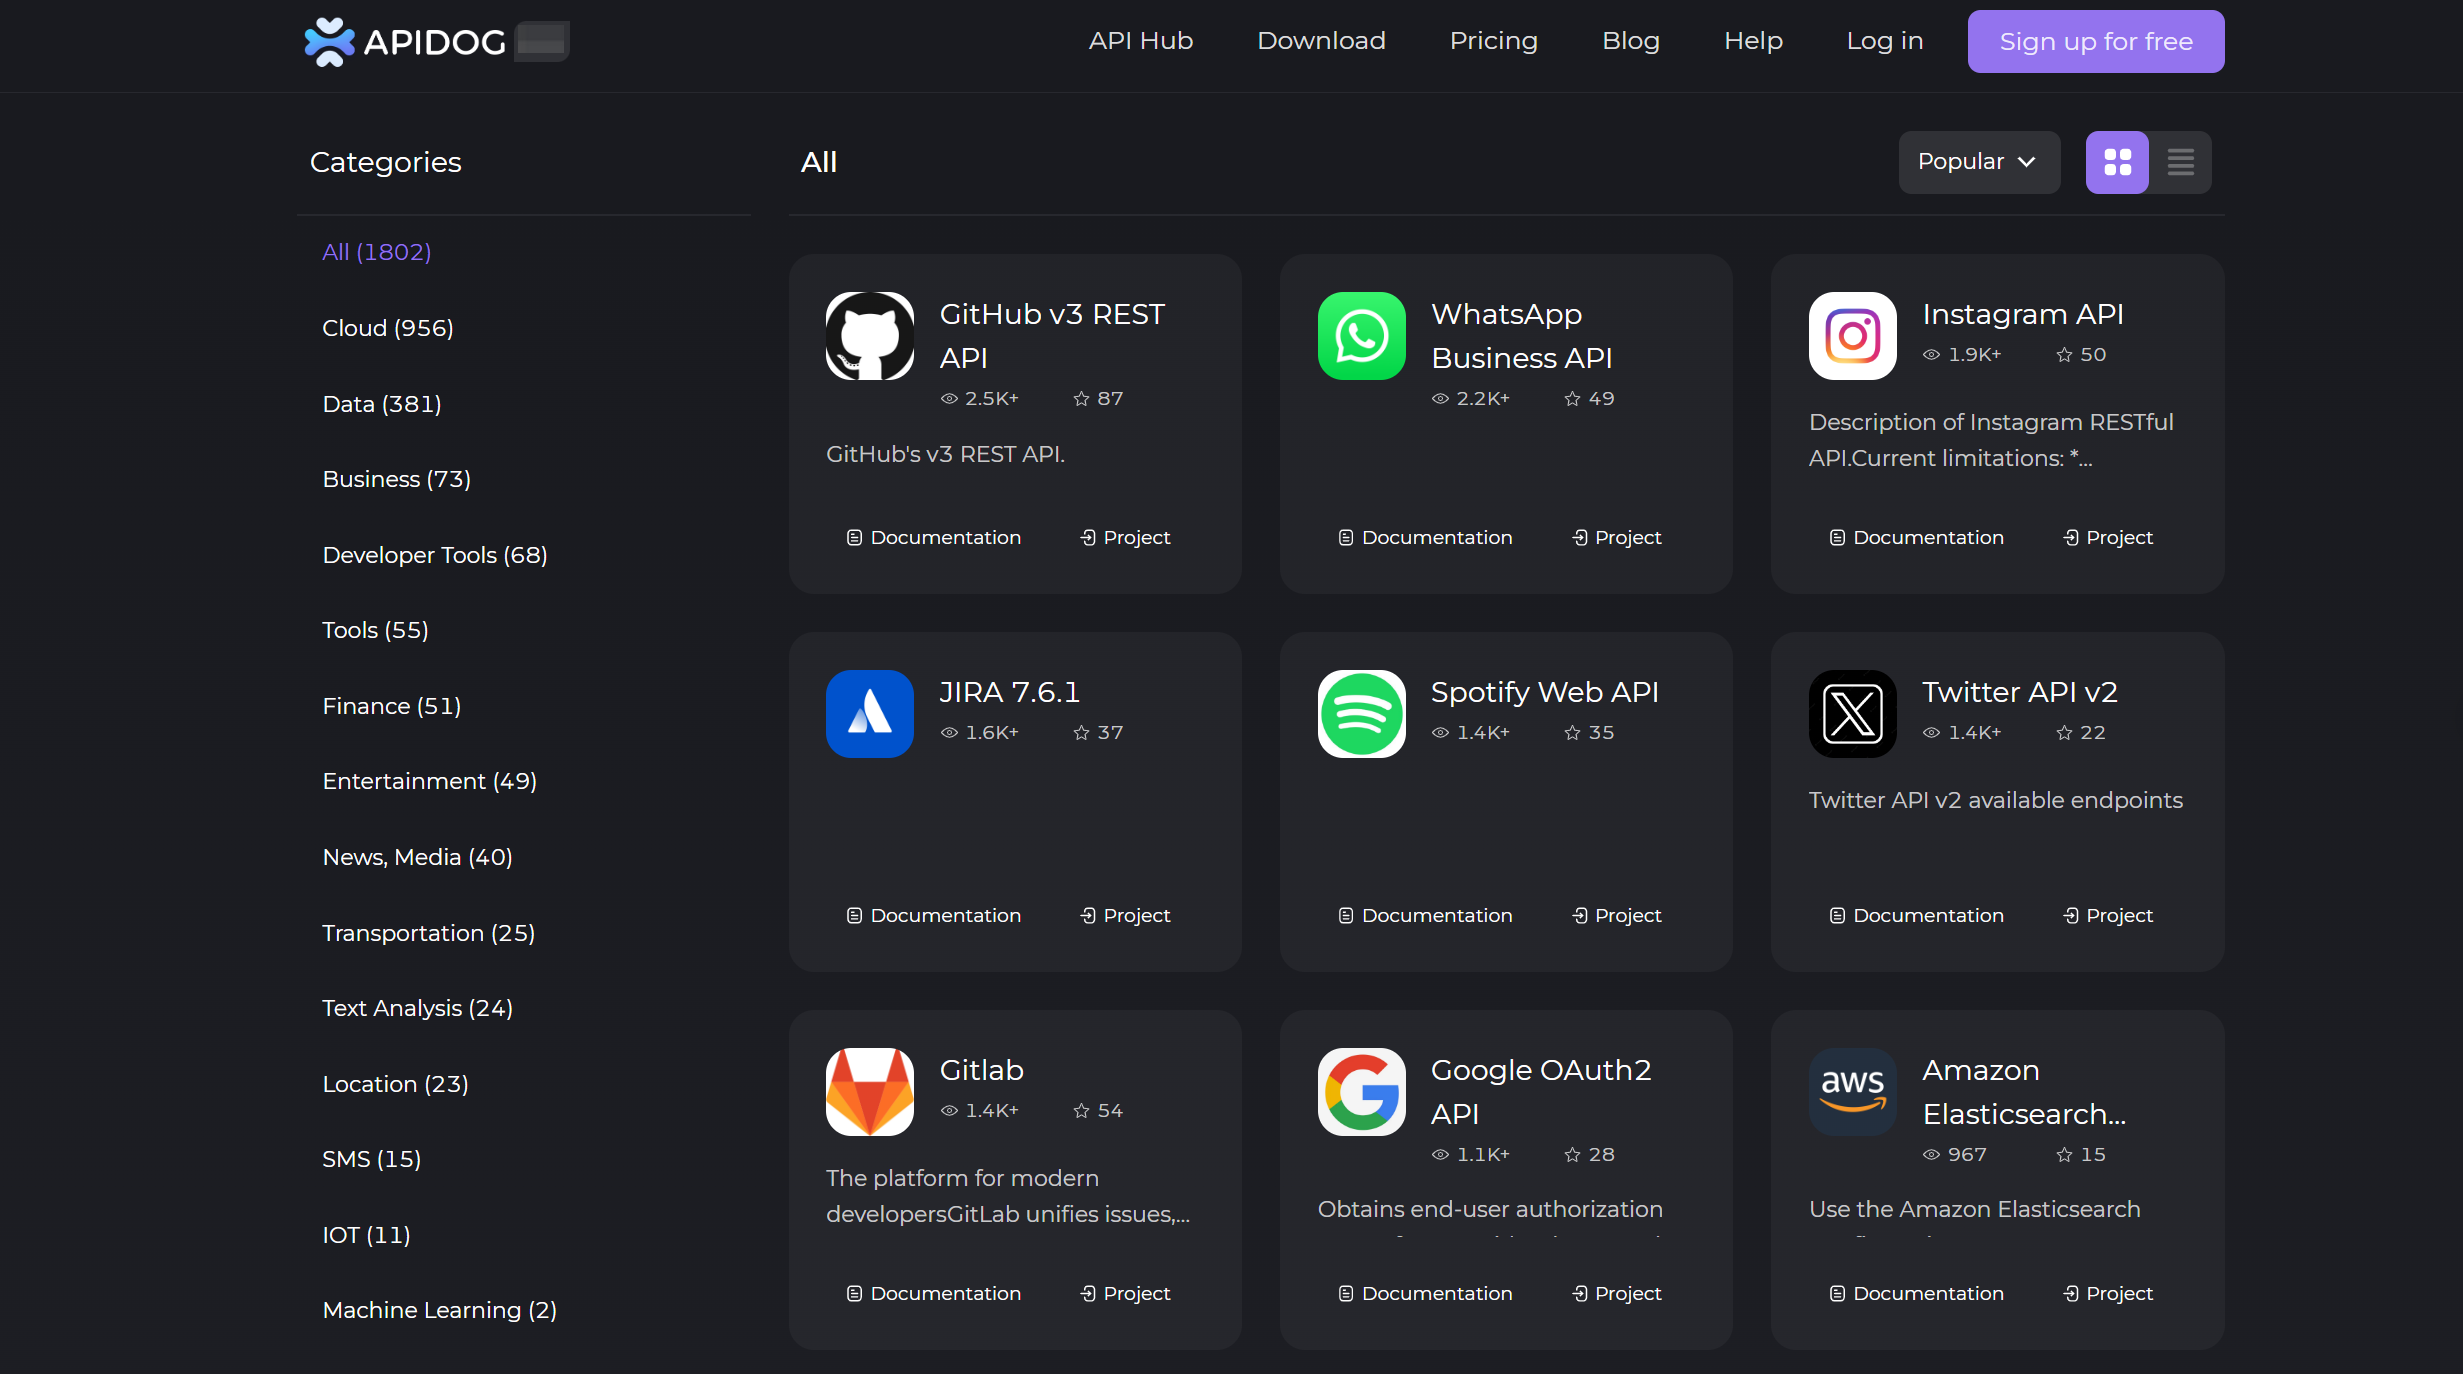Go to the Download page
The image size is (2463, 1374).
pos(1320,41)
